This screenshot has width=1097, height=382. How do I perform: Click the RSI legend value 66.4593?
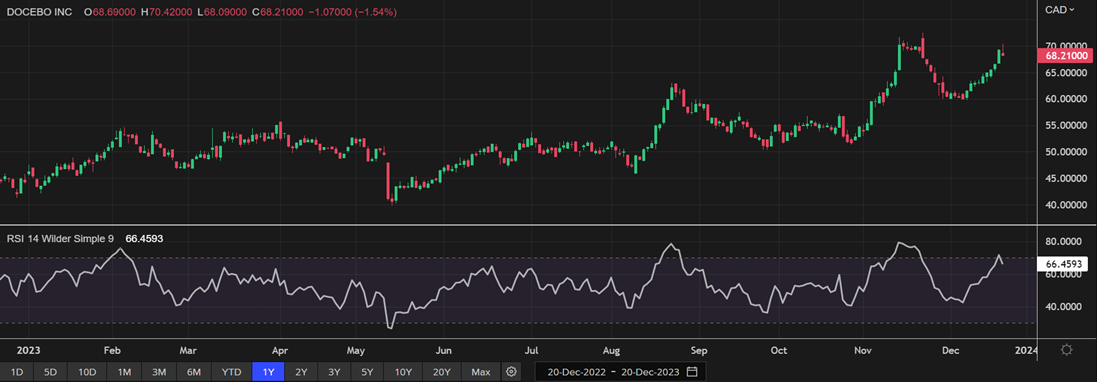pyautogui.click(x=144, y=239)
